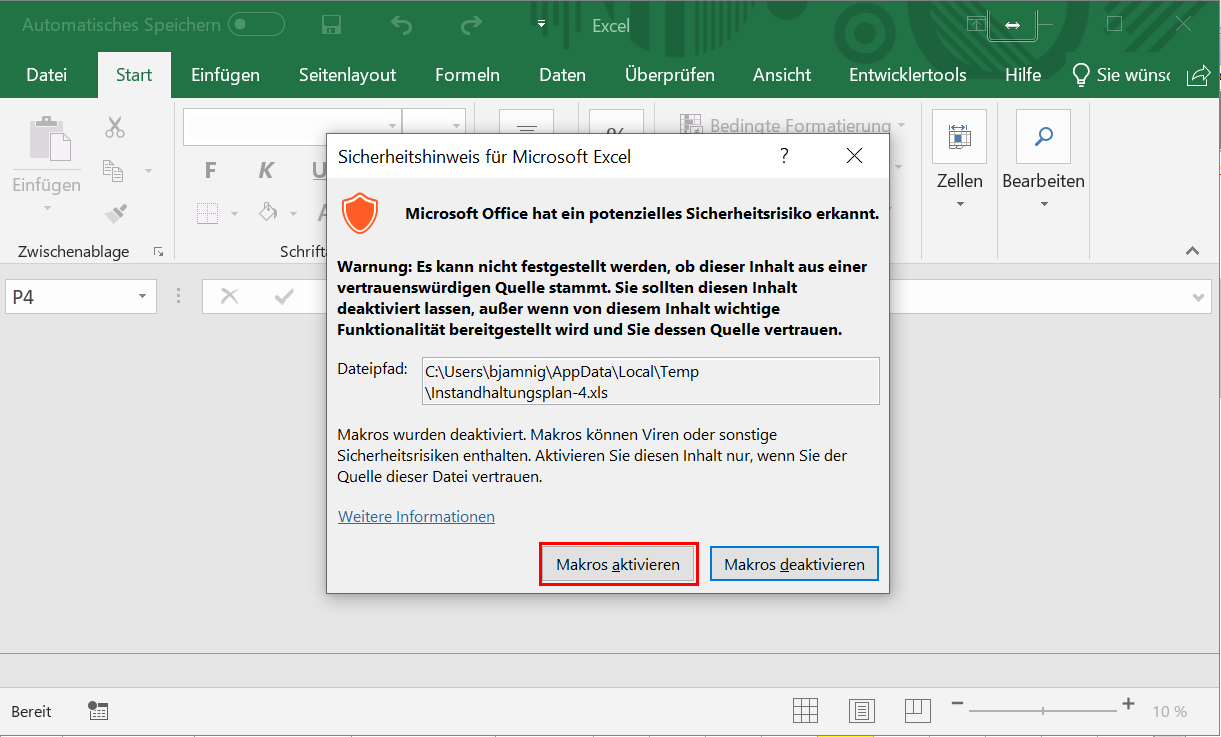The height and width of the screenshot is (737, 1221).
Task: Toggle bold (F) formatting
Action: tap(210, 171)
